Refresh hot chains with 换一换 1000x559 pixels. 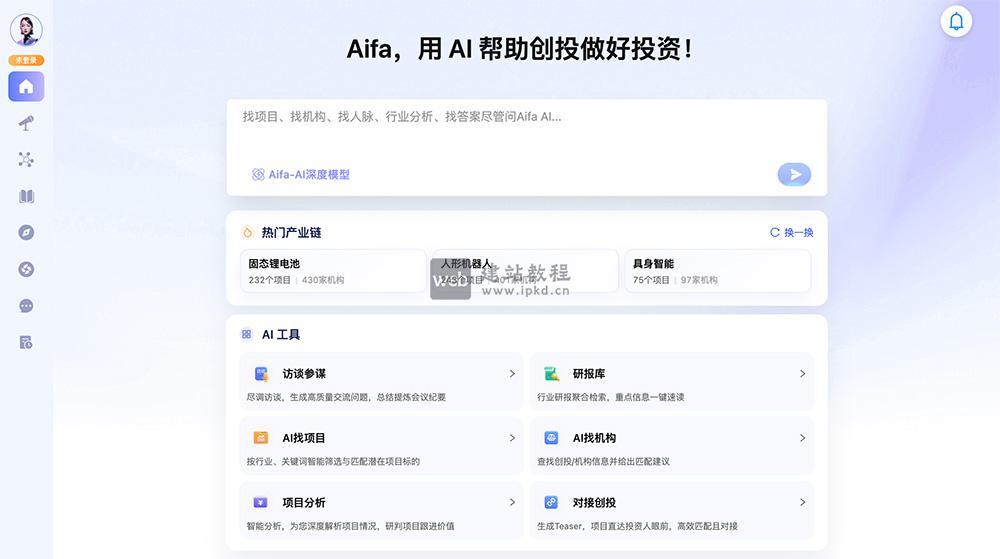(x=791, y=233)
